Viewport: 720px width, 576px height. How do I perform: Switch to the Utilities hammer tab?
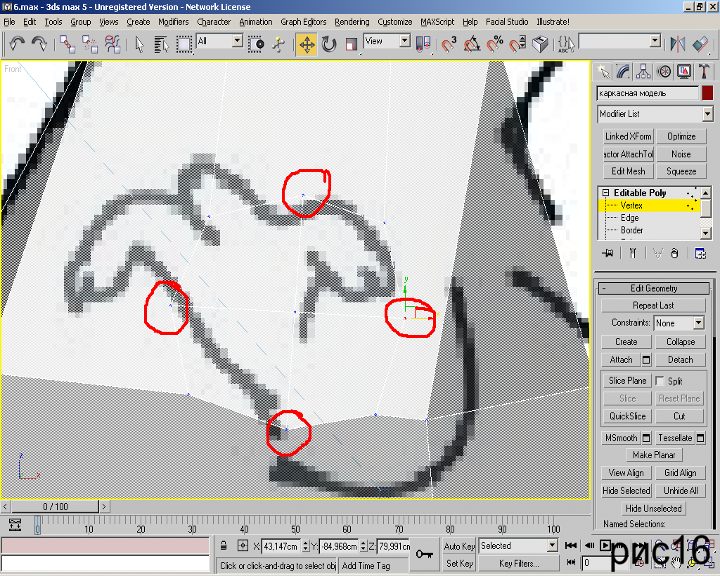[x=705, y=71]
